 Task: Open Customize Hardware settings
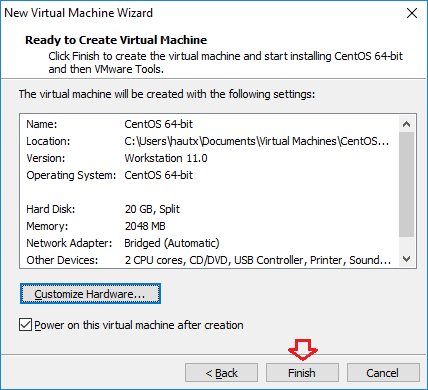pos(90,294)
